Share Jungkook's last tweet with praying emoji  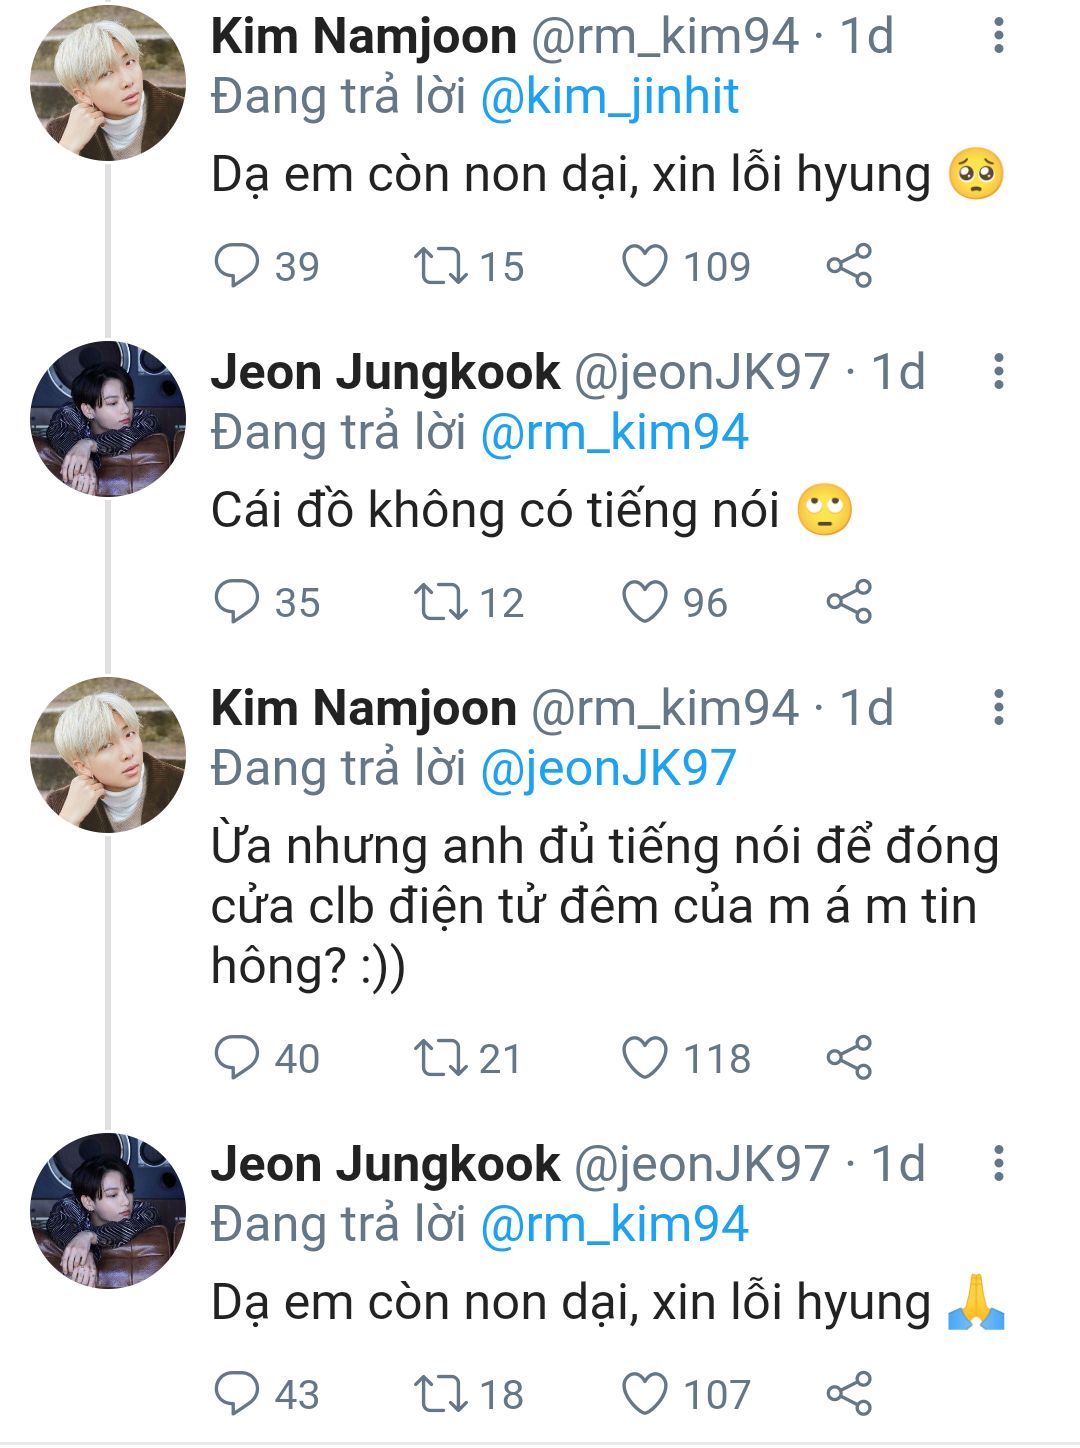click(849, 1394)
